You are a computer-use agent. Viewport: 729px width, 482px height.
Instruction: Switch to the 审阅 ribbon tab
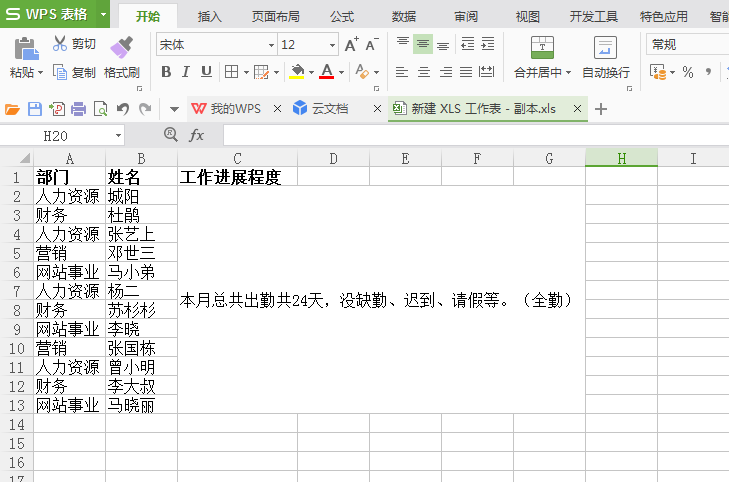pos(466,17)
